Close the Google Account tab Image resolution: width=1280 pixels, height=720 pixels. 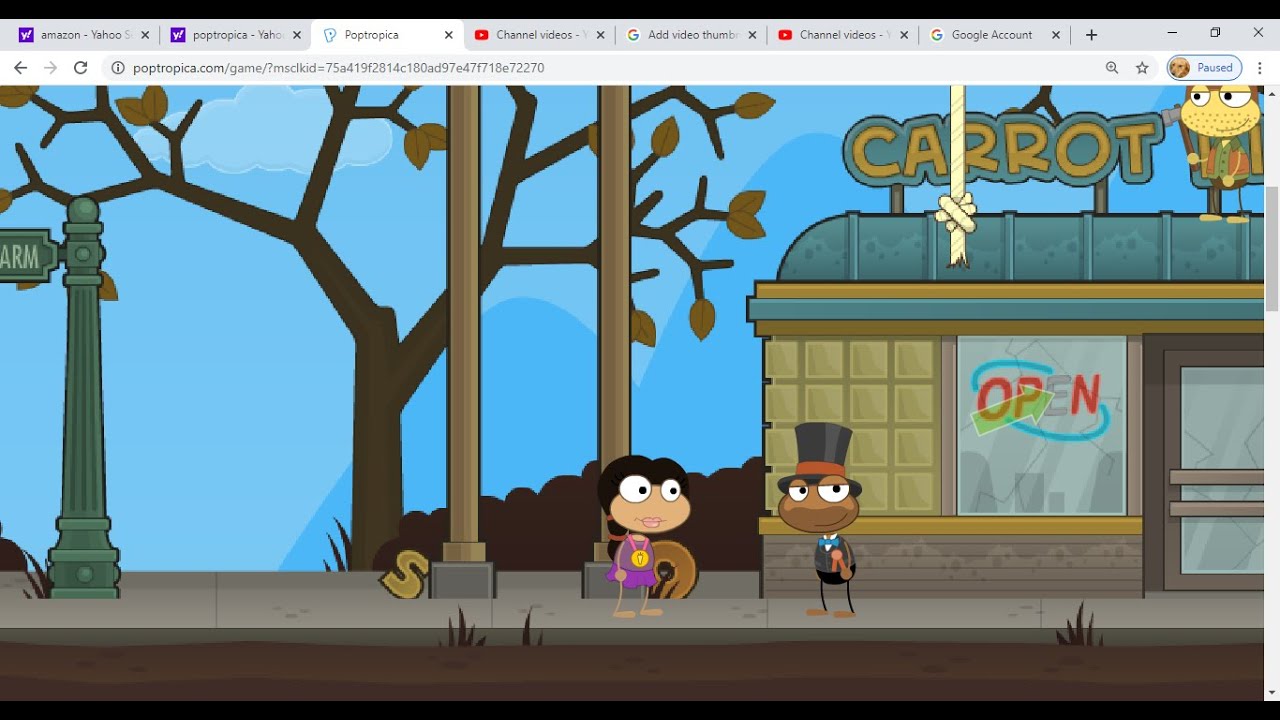(x=1056, y=34)
